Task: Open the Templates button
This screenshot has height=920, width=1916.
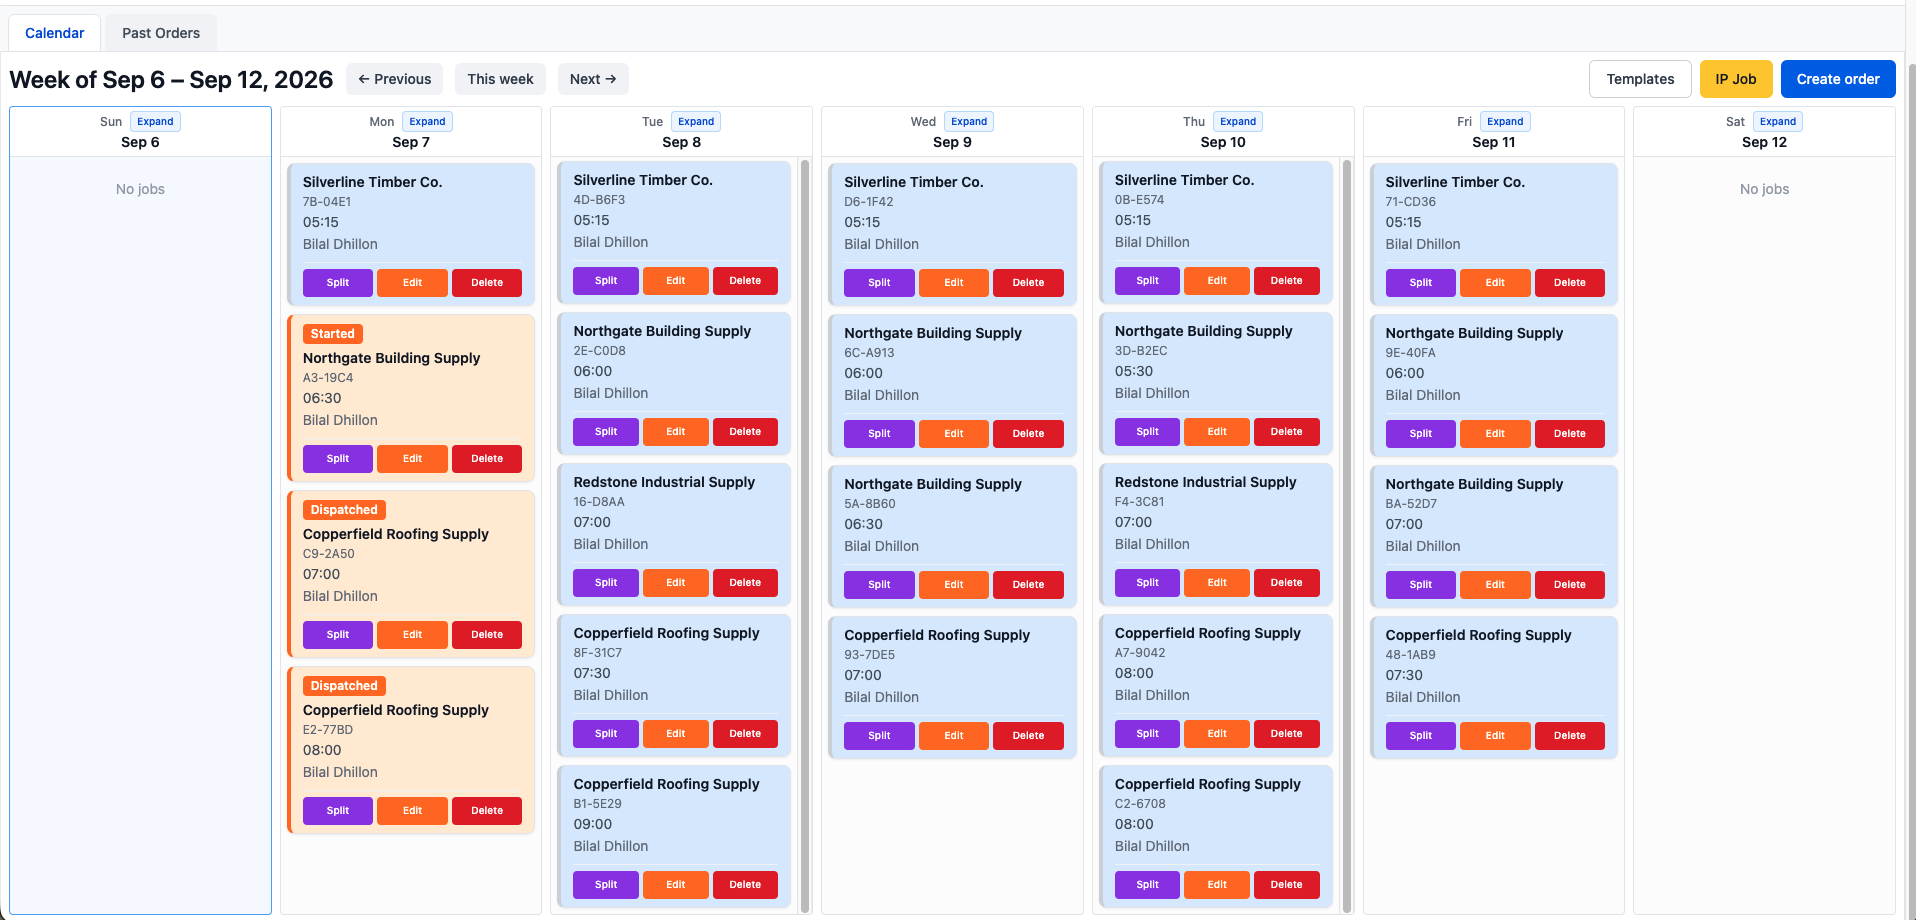Action: (x=1640, y=79)
